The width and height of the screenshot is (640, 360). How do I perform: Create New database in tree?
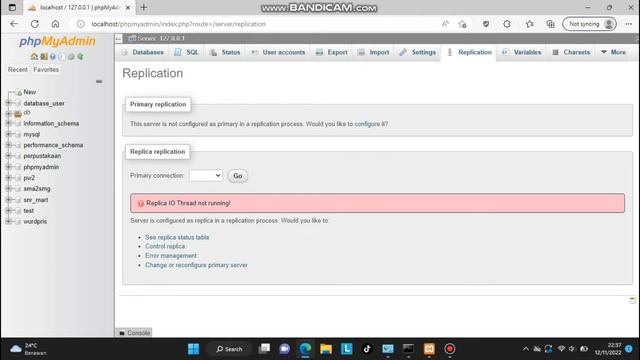29,92
